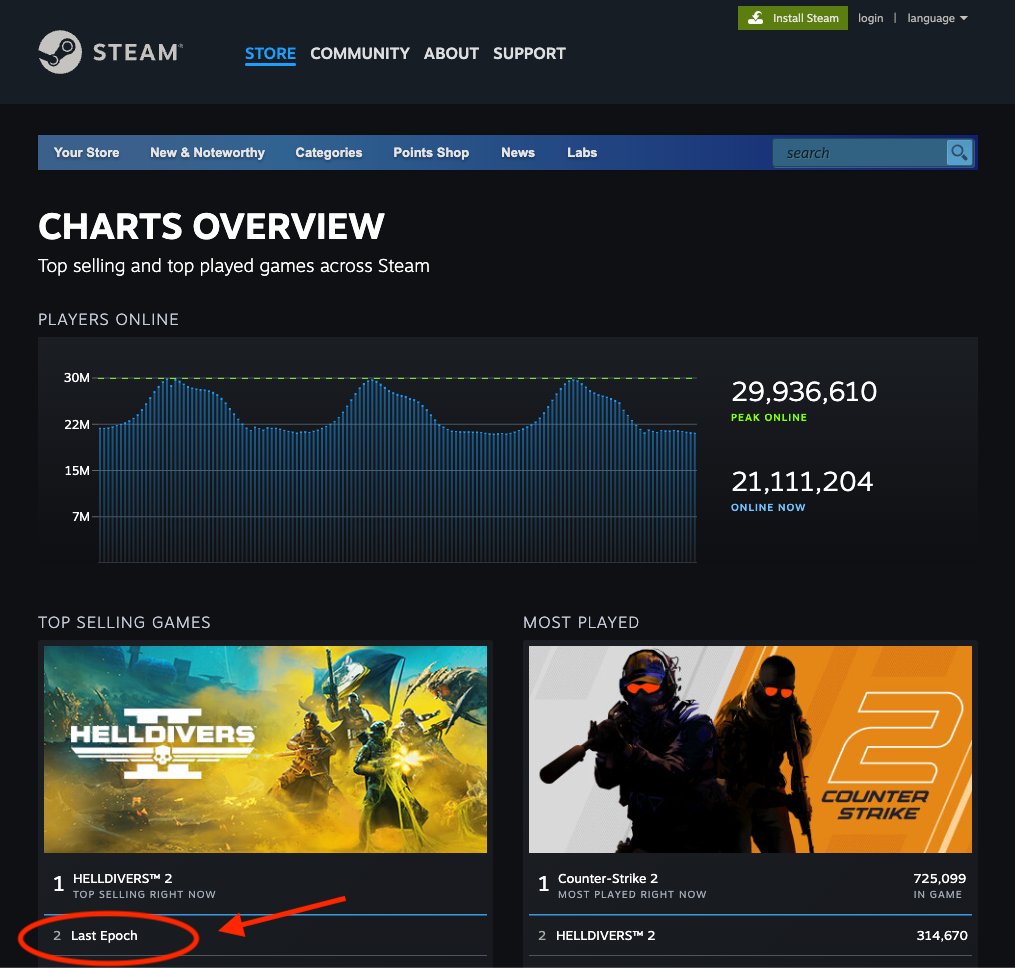
Task: Go to New & Noteworthy
Action: [x=207, y=152]
